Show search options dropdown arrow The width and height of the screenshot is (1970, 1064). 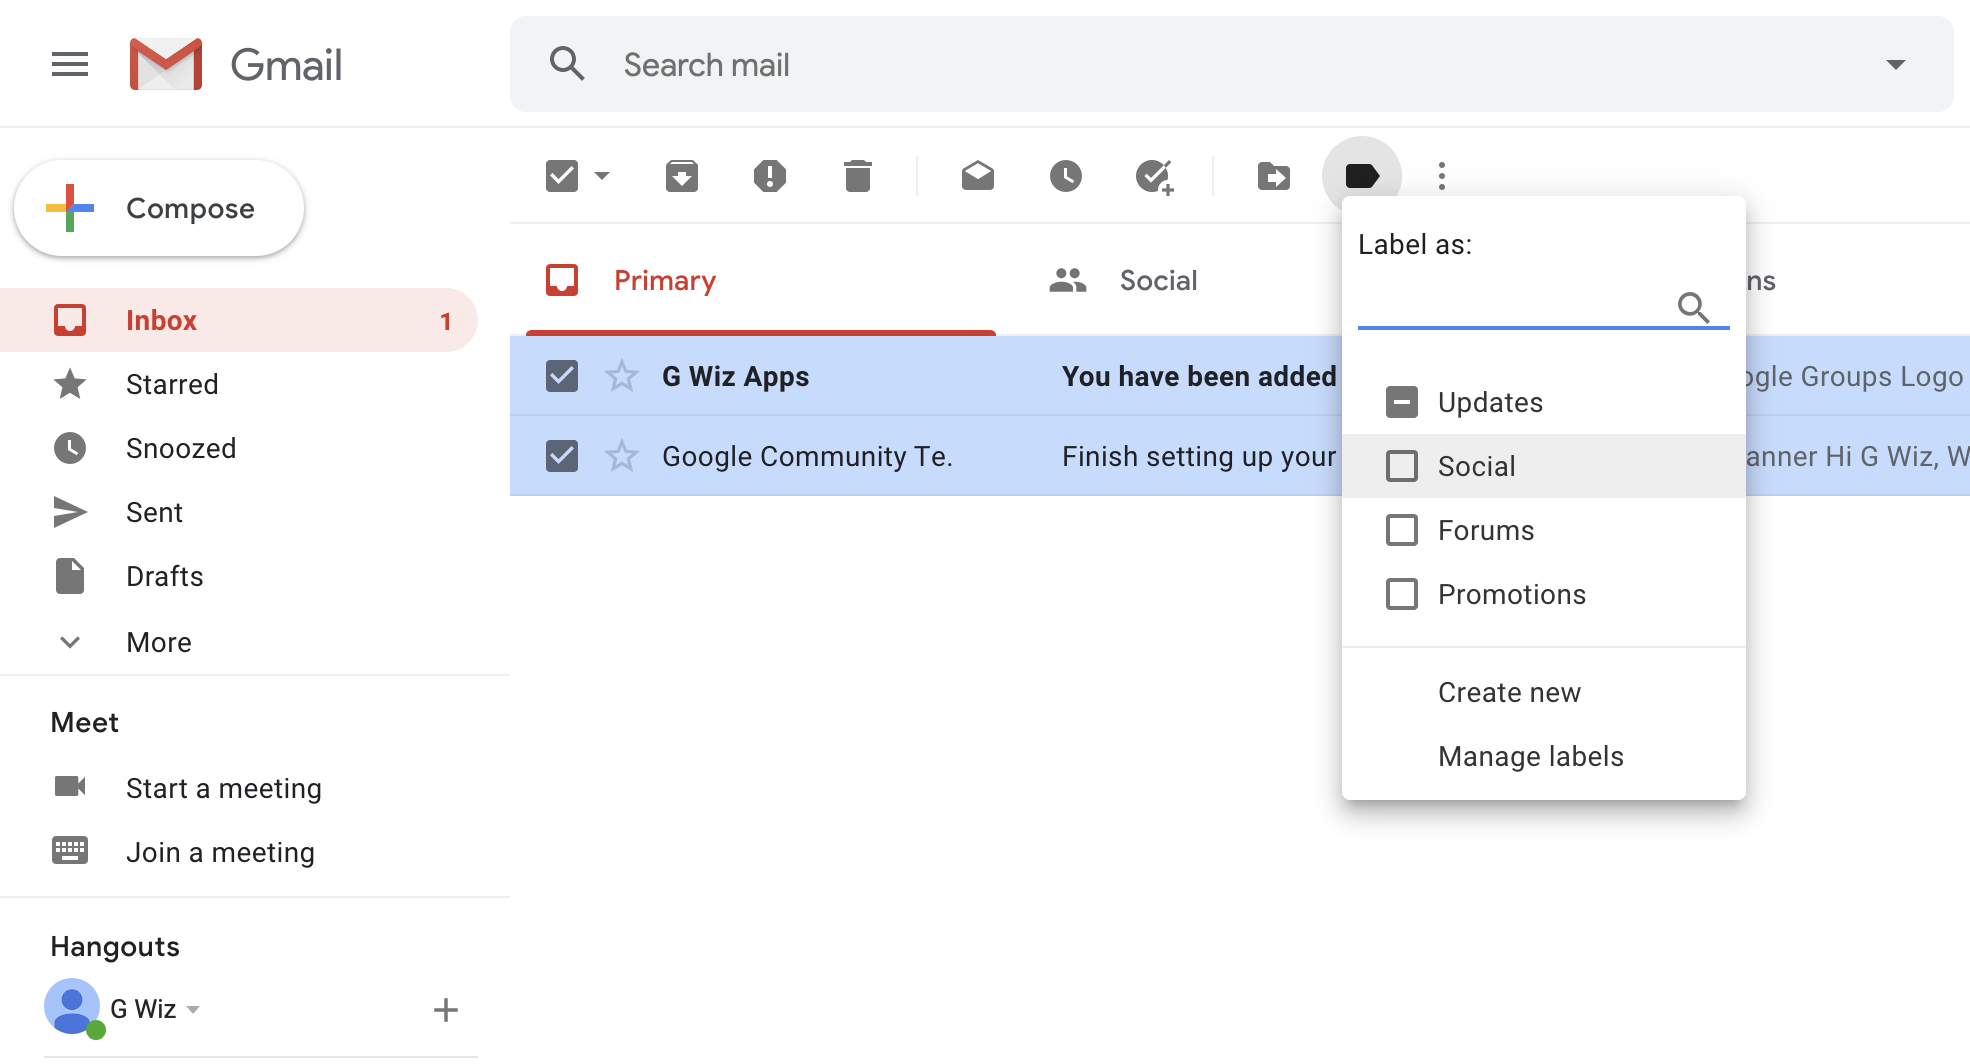coord(1895,65)
